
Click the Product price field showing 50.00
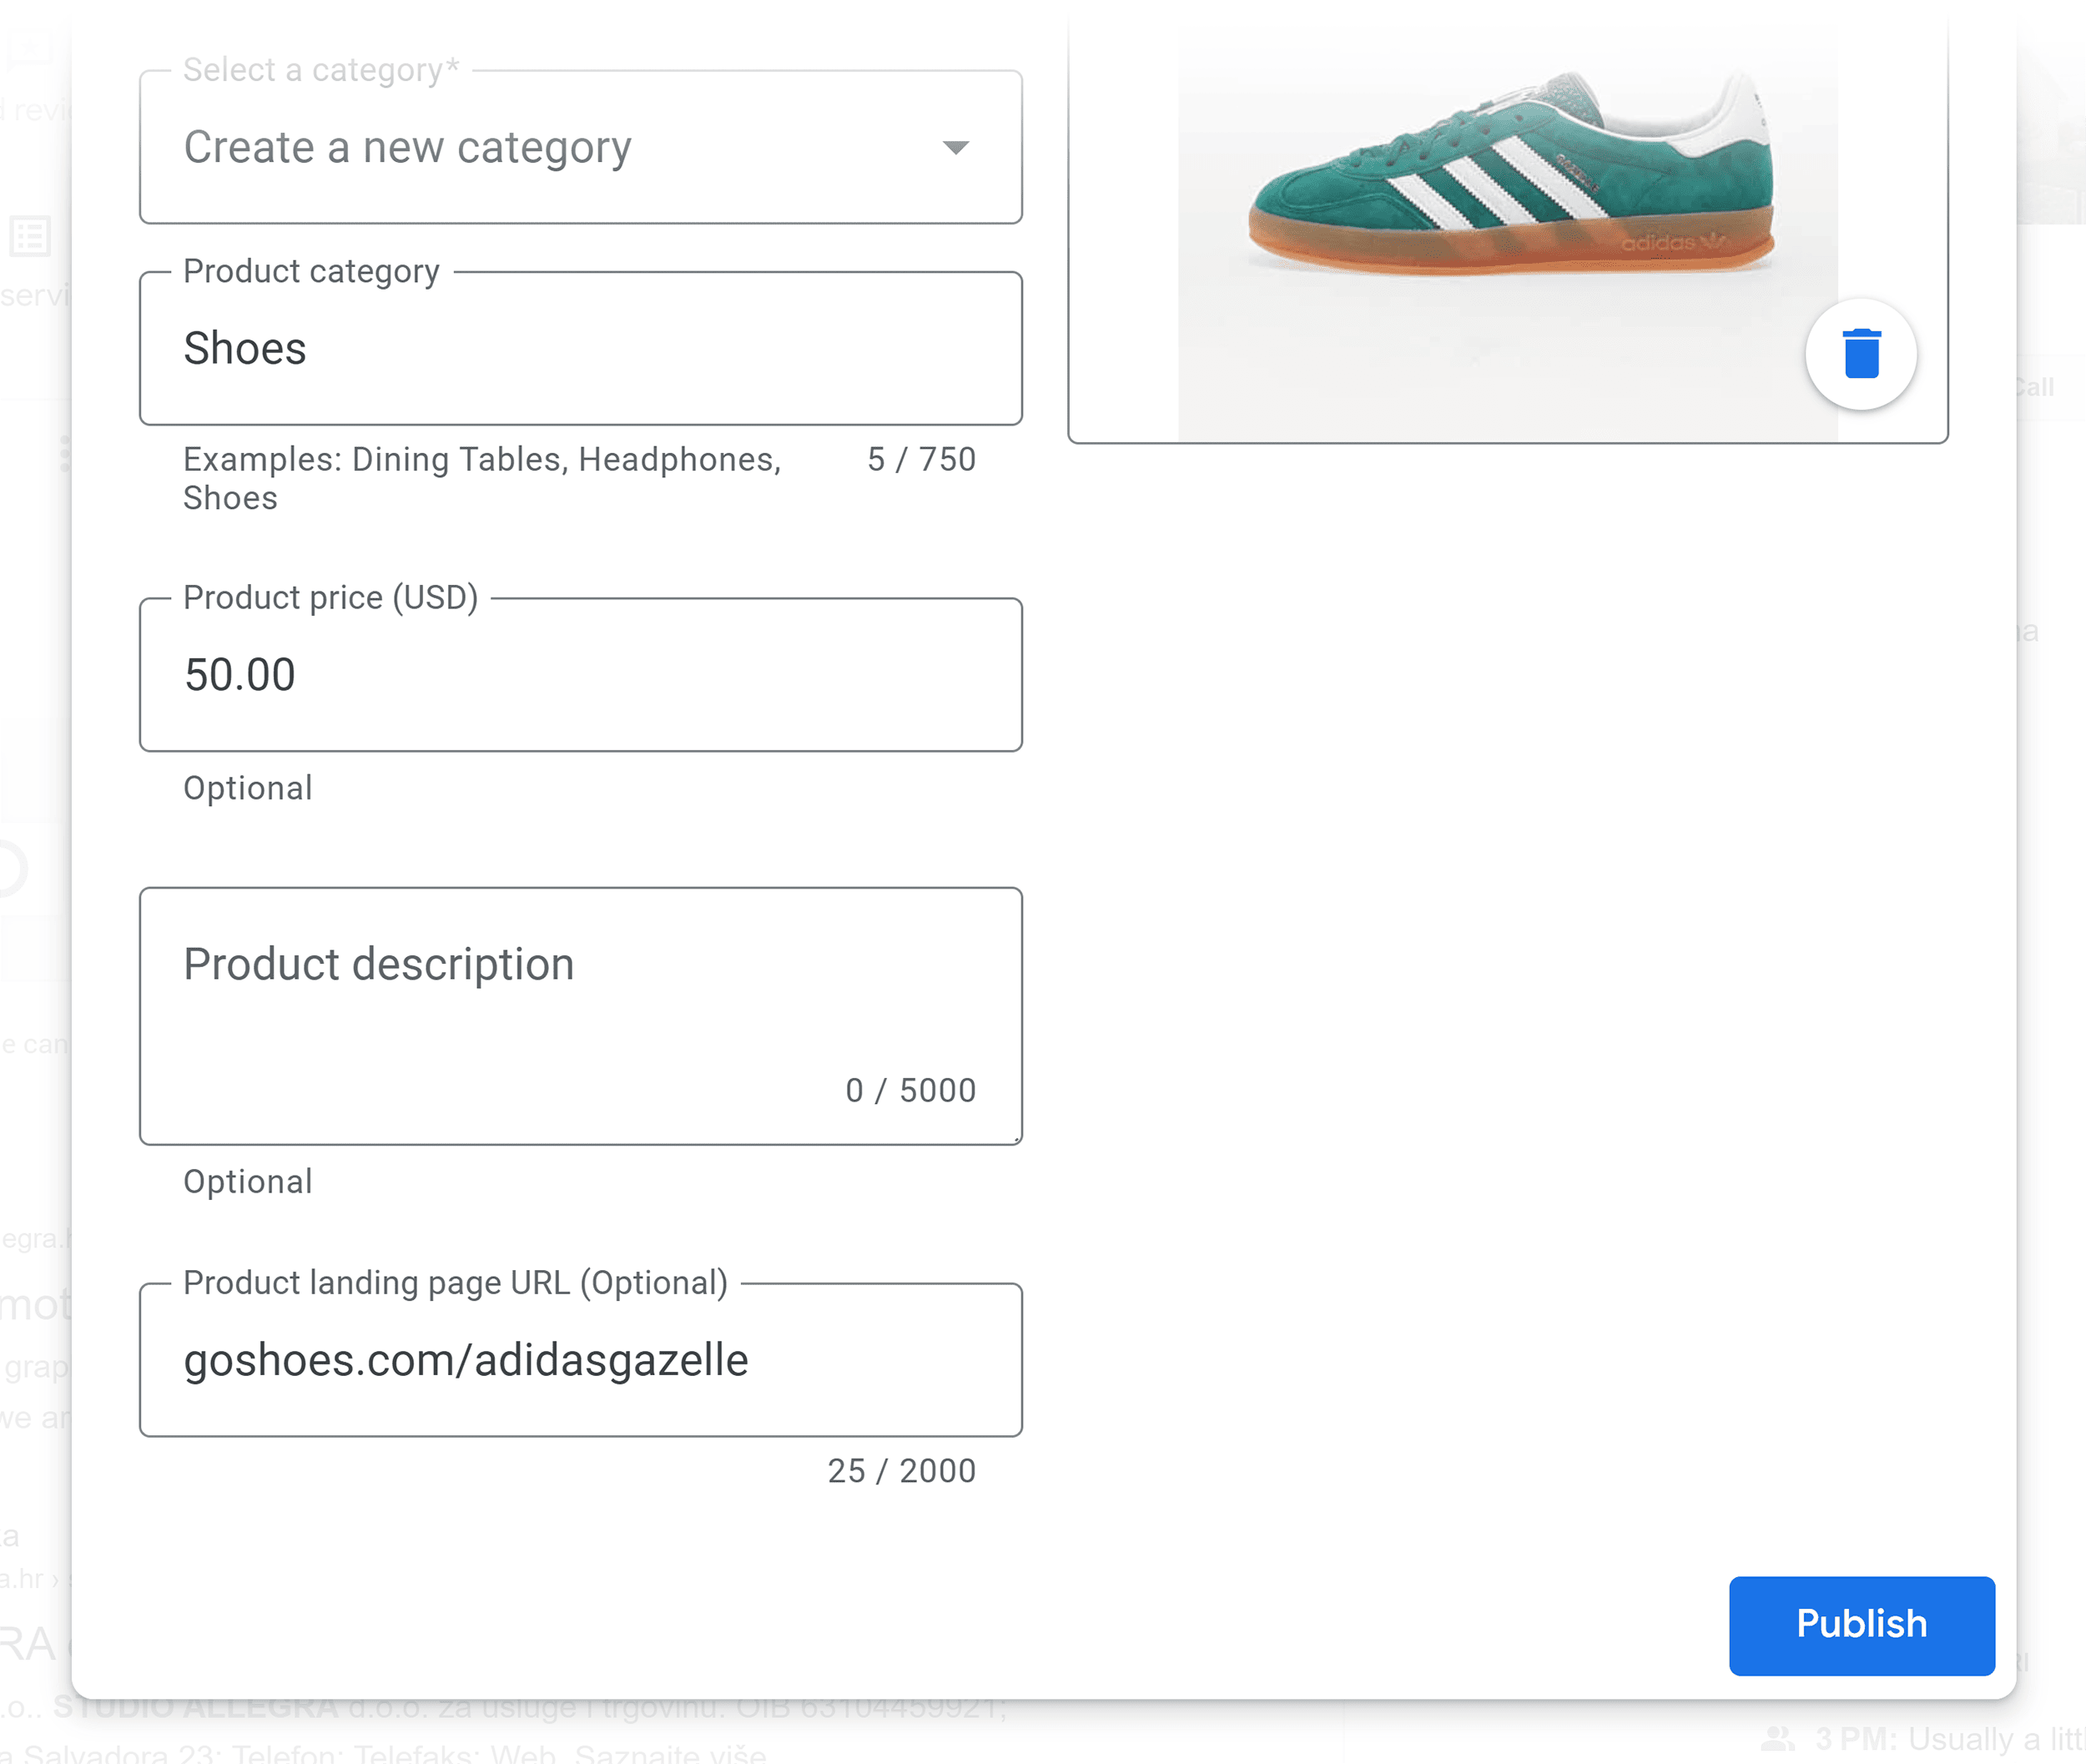[580, 675]
